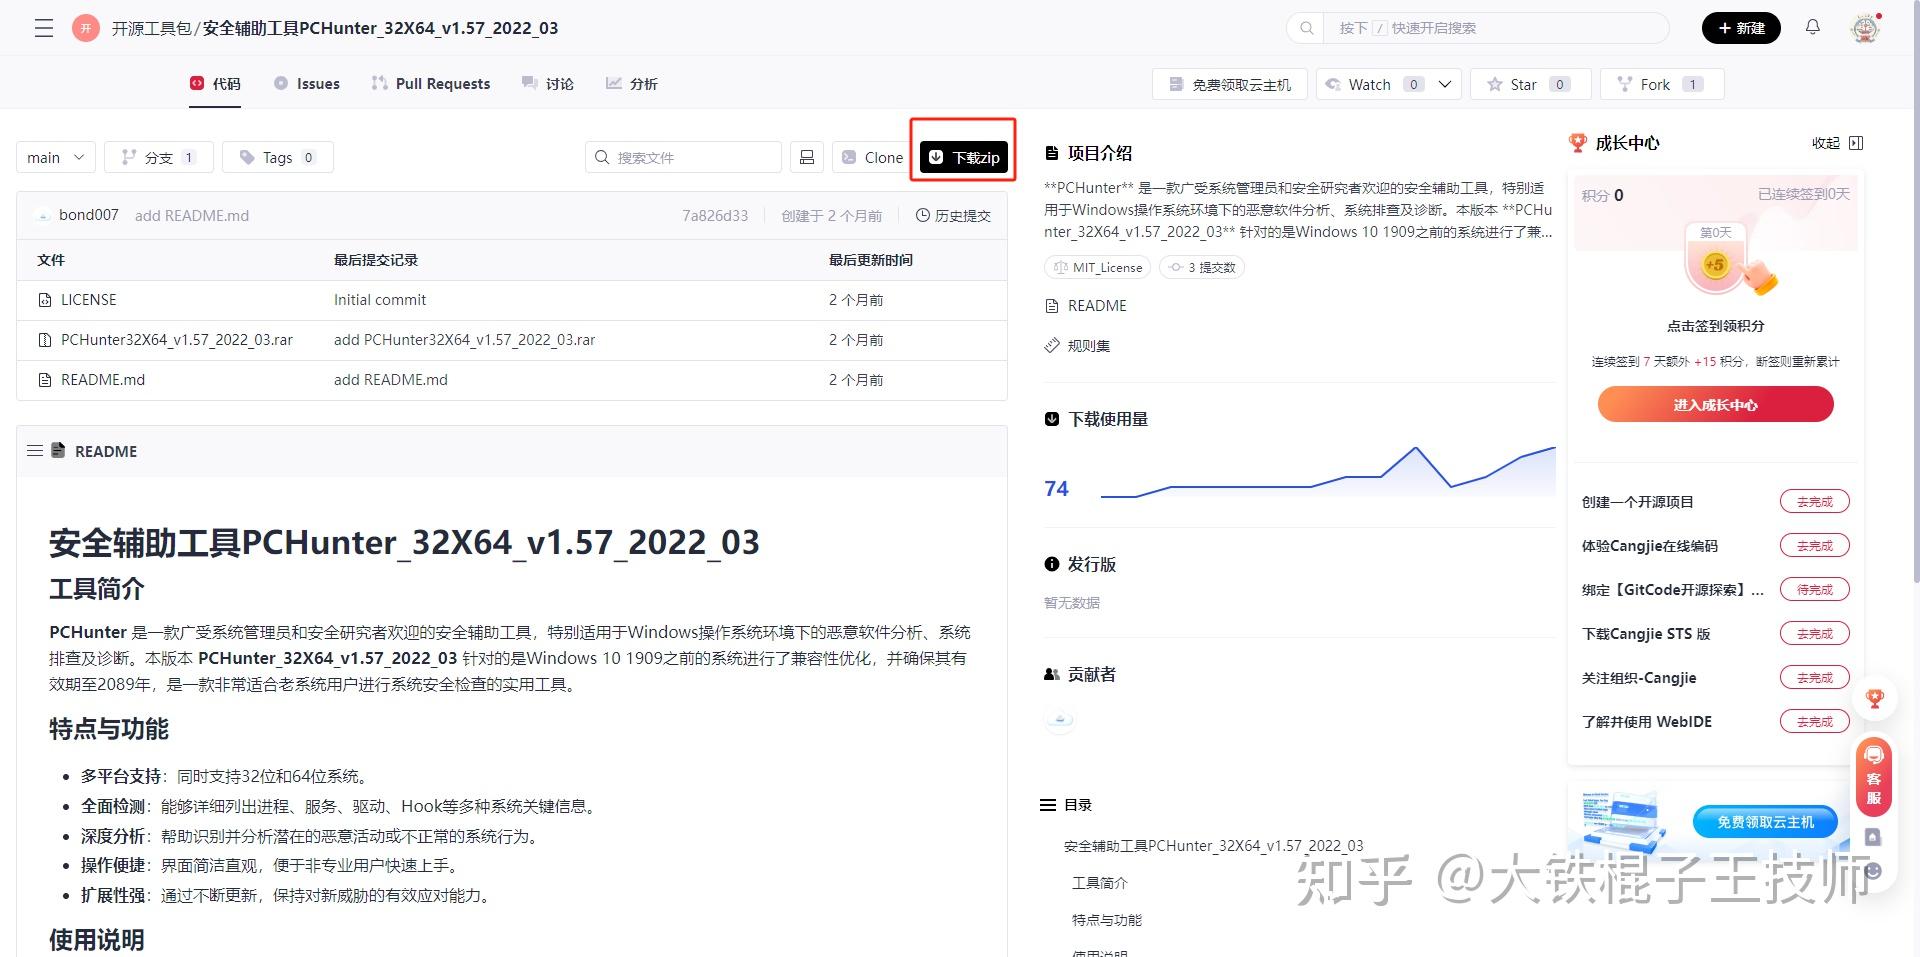Click the 规则集 icon in project panel
Image resolution: width=1920 pixels, height=957 pixels.
click(1052, 345)
